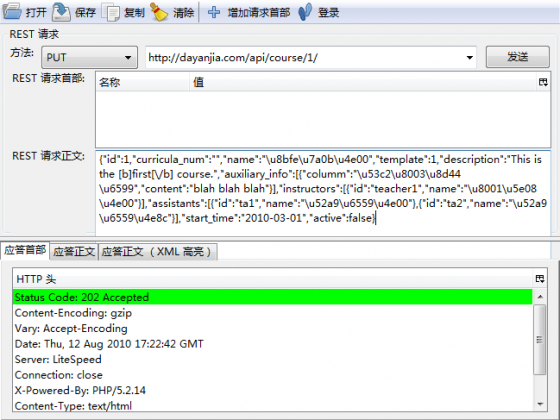The width and height of the screenshot is (560, 420).
Task: Click the 打开 toolbar label
Action: point(36,13)
